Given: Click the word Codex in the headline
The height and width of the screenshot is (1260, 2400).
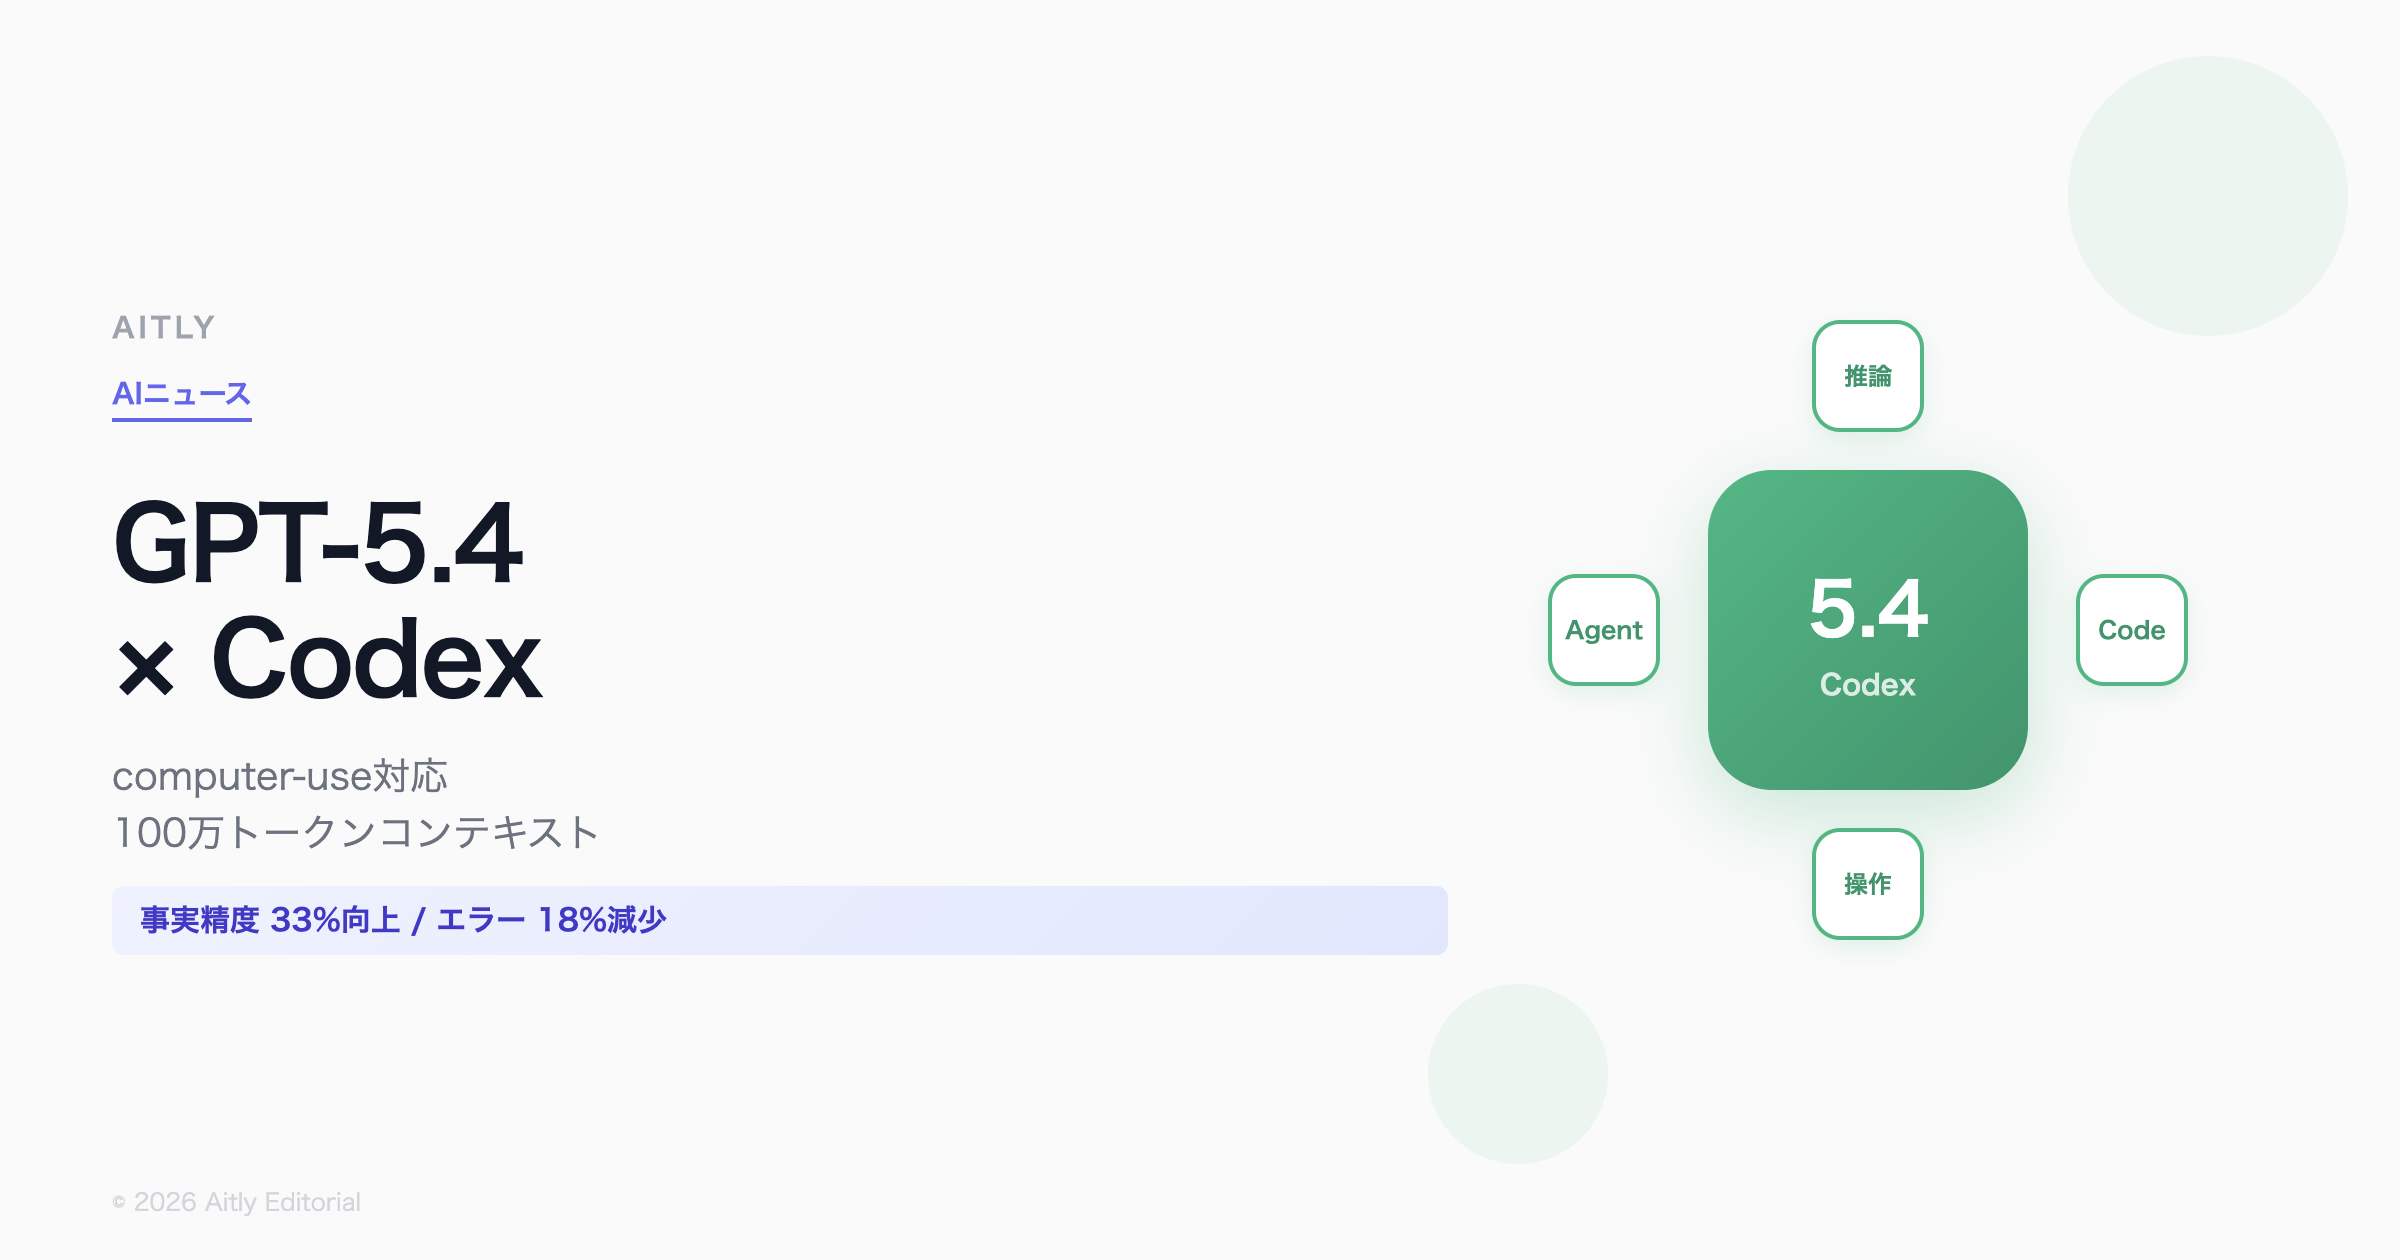Looking at the screenshot, I should (x=376, y=660).
